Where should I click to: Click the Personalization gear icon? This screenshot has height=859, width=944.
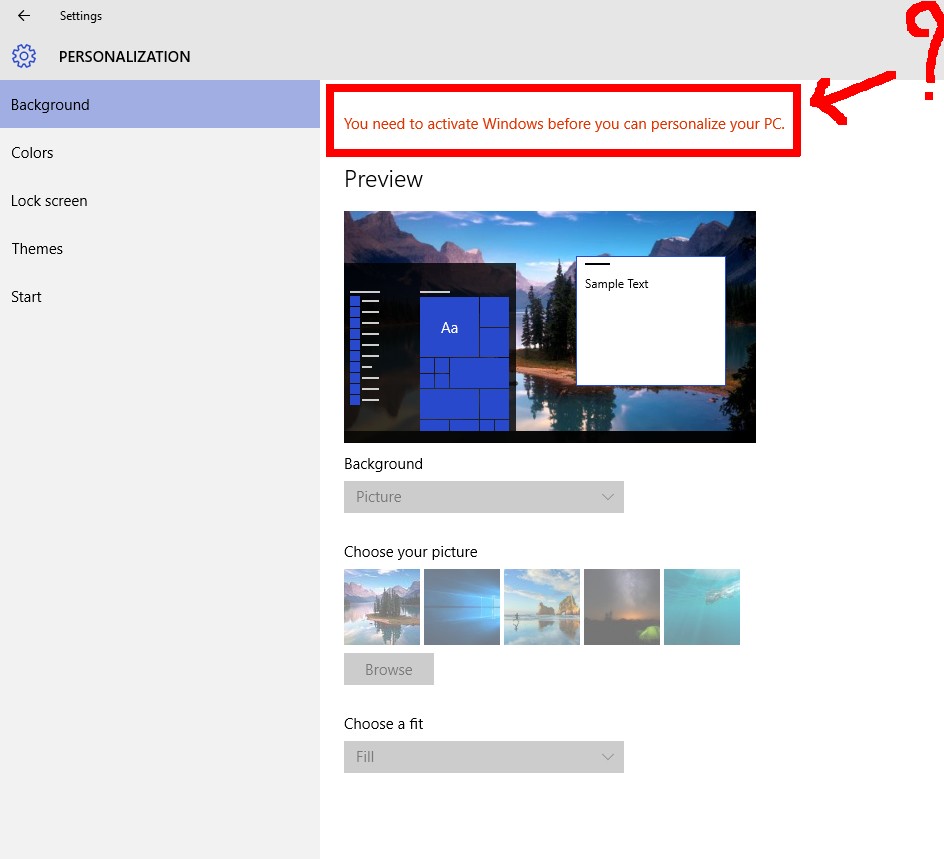tap(24, 56)
